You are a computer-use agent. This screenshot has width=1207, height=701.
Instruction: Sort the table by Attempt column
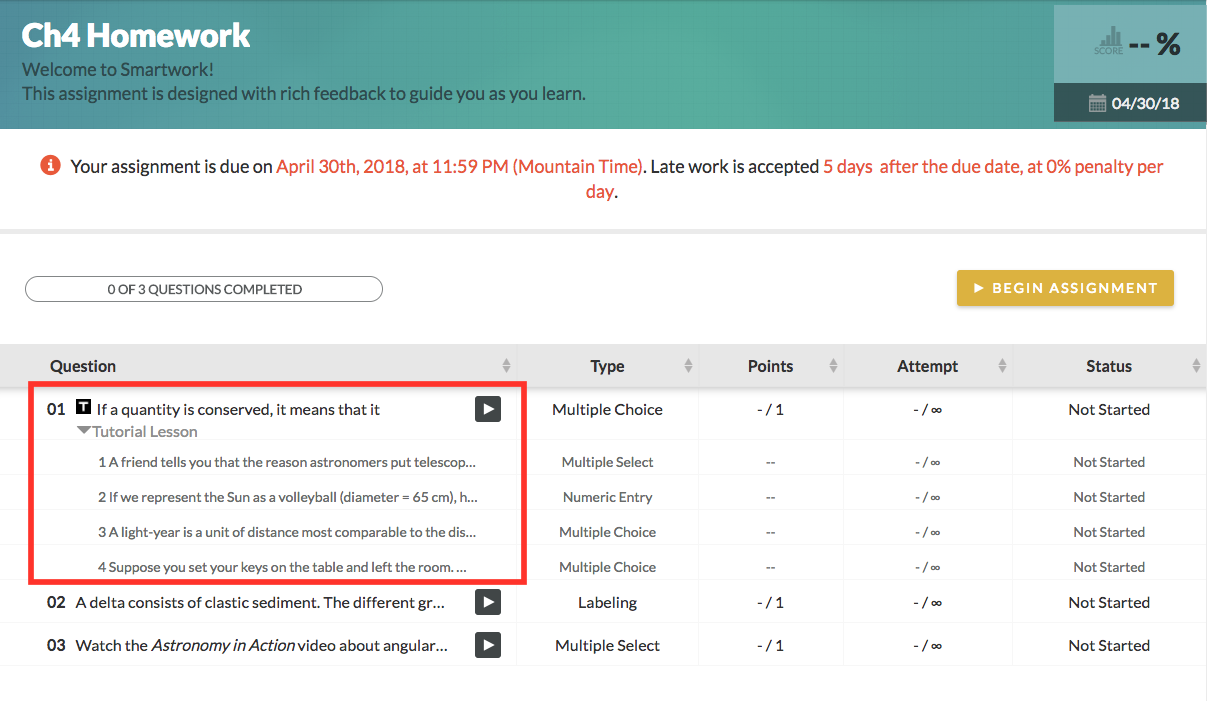click(1002, 366)
